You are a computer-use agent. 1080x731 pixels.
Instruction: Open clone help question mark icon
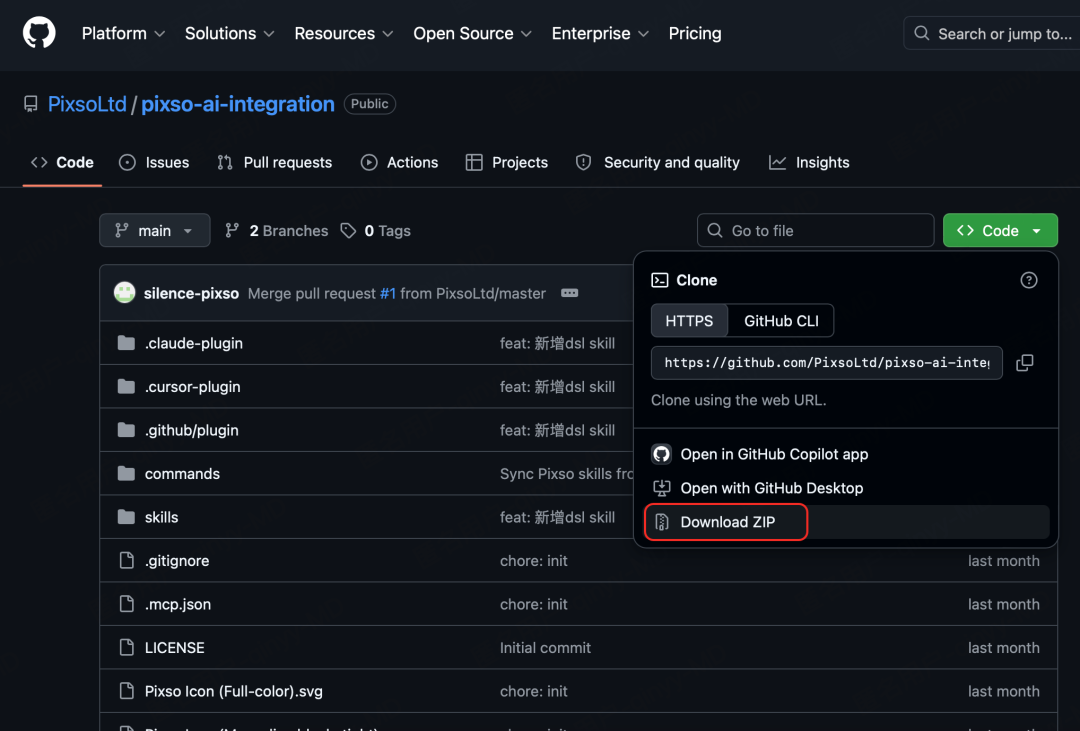click(x=1029, y=280)
